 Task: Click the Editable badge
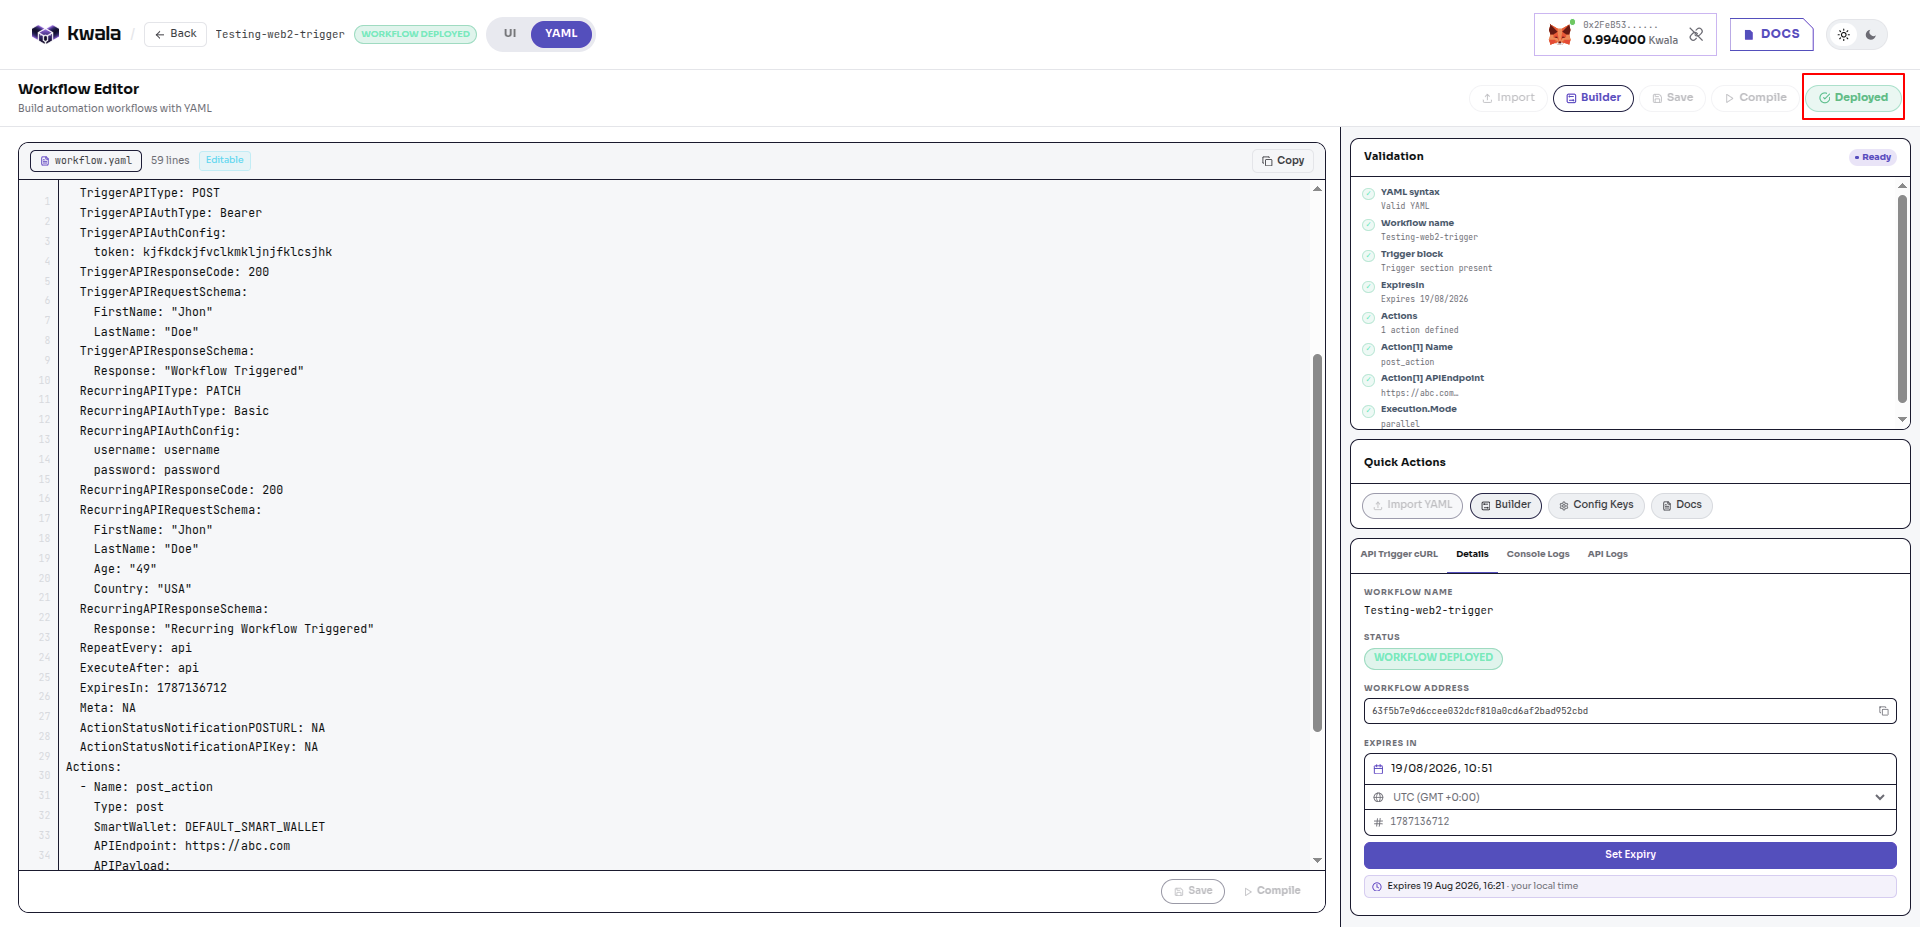225,160
